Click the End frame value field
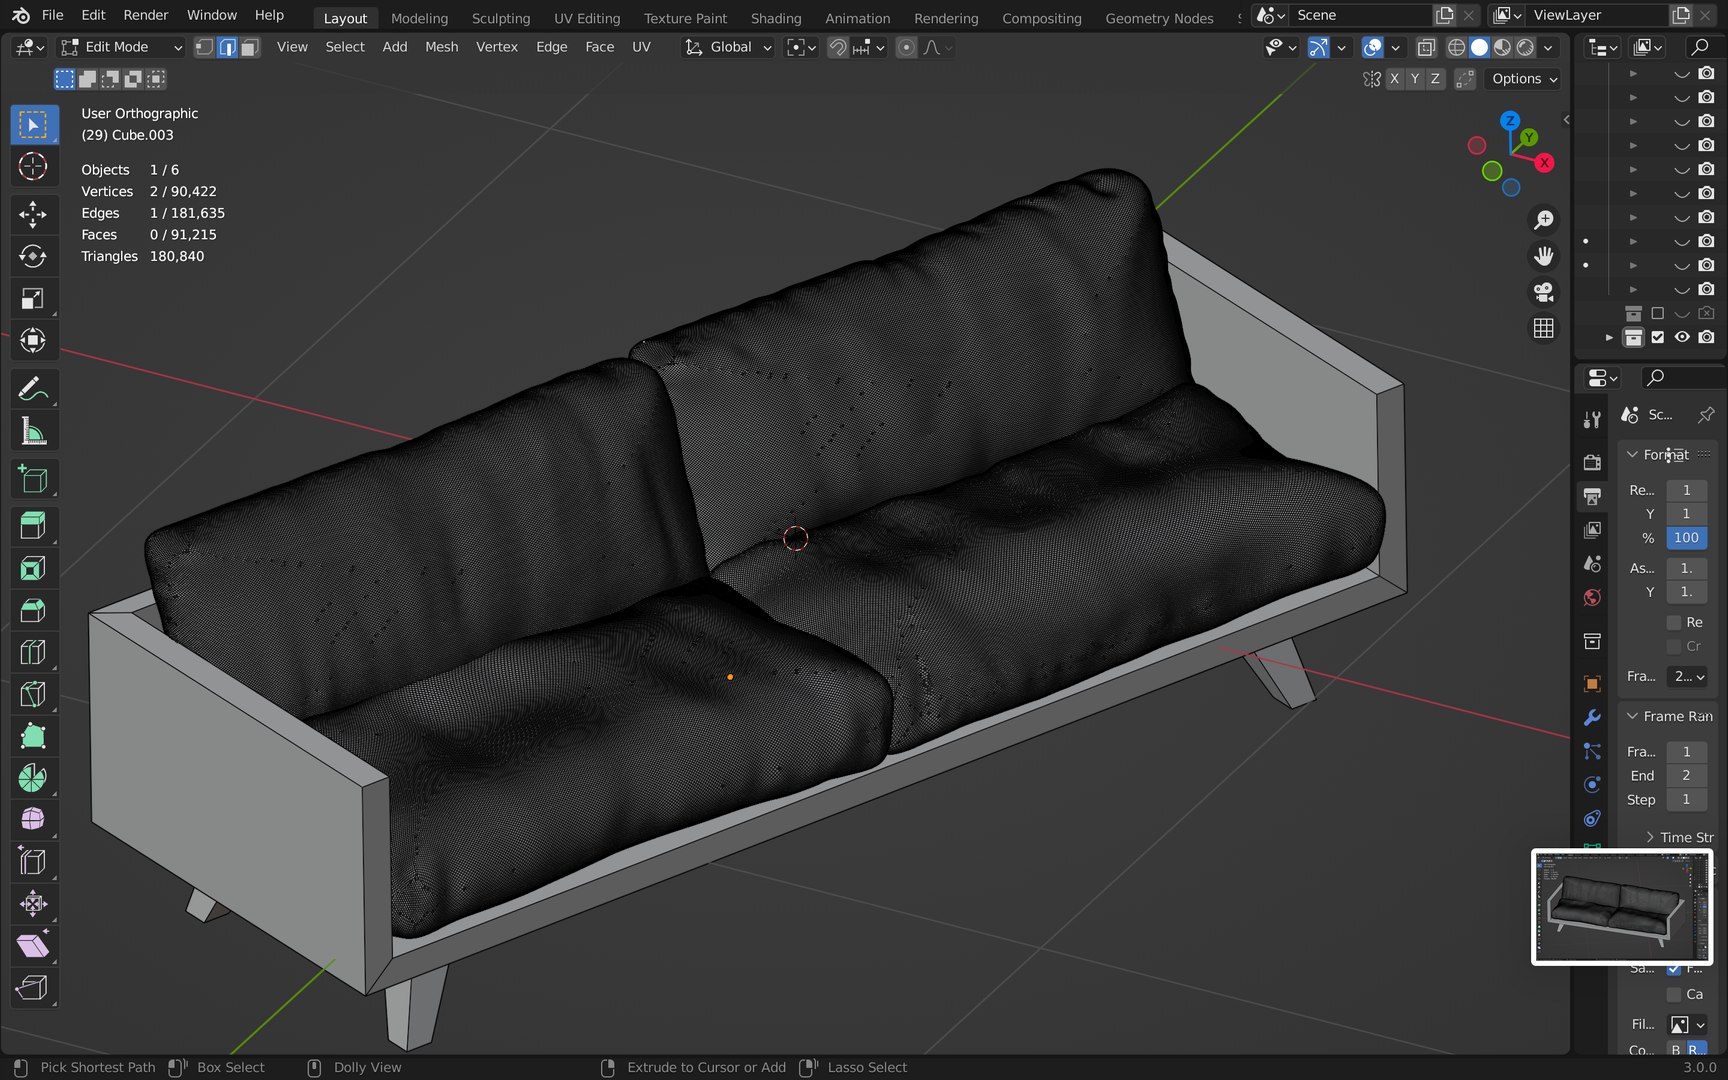The height and width of the screenshot is (1080, 1728). coord(1686,776)
